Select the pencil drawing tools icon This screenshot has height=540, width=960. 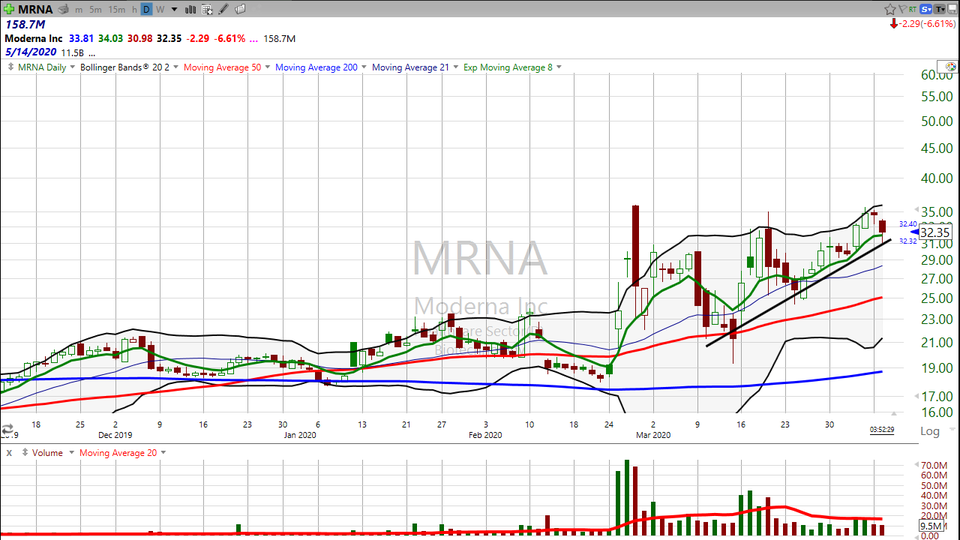(x=223, y=9)
